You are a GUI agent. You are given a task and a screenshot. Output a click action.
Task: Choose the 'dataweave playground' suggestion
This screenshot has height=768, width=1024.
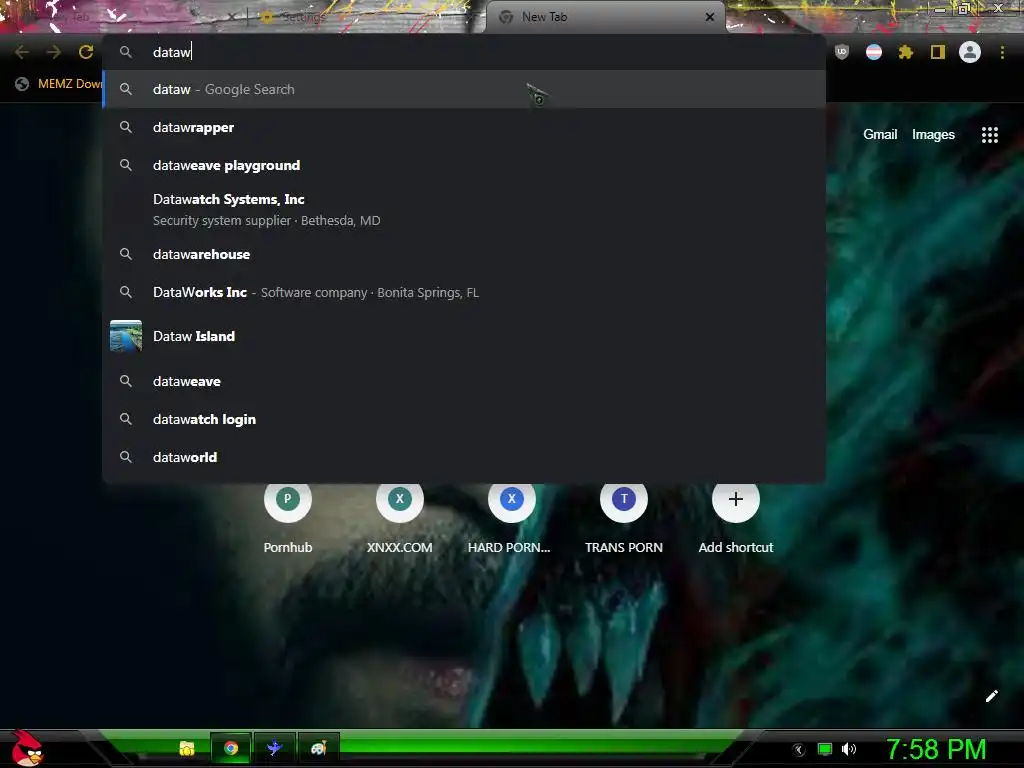click(x=464, y=165)
